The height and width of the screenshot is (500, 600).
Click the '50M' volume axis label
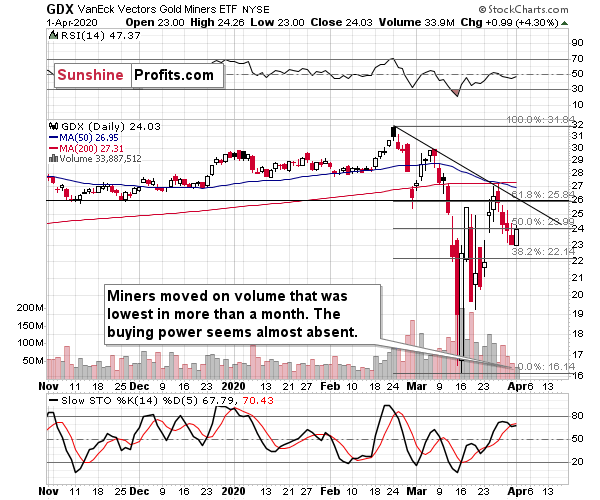click(x=33, y=360)
